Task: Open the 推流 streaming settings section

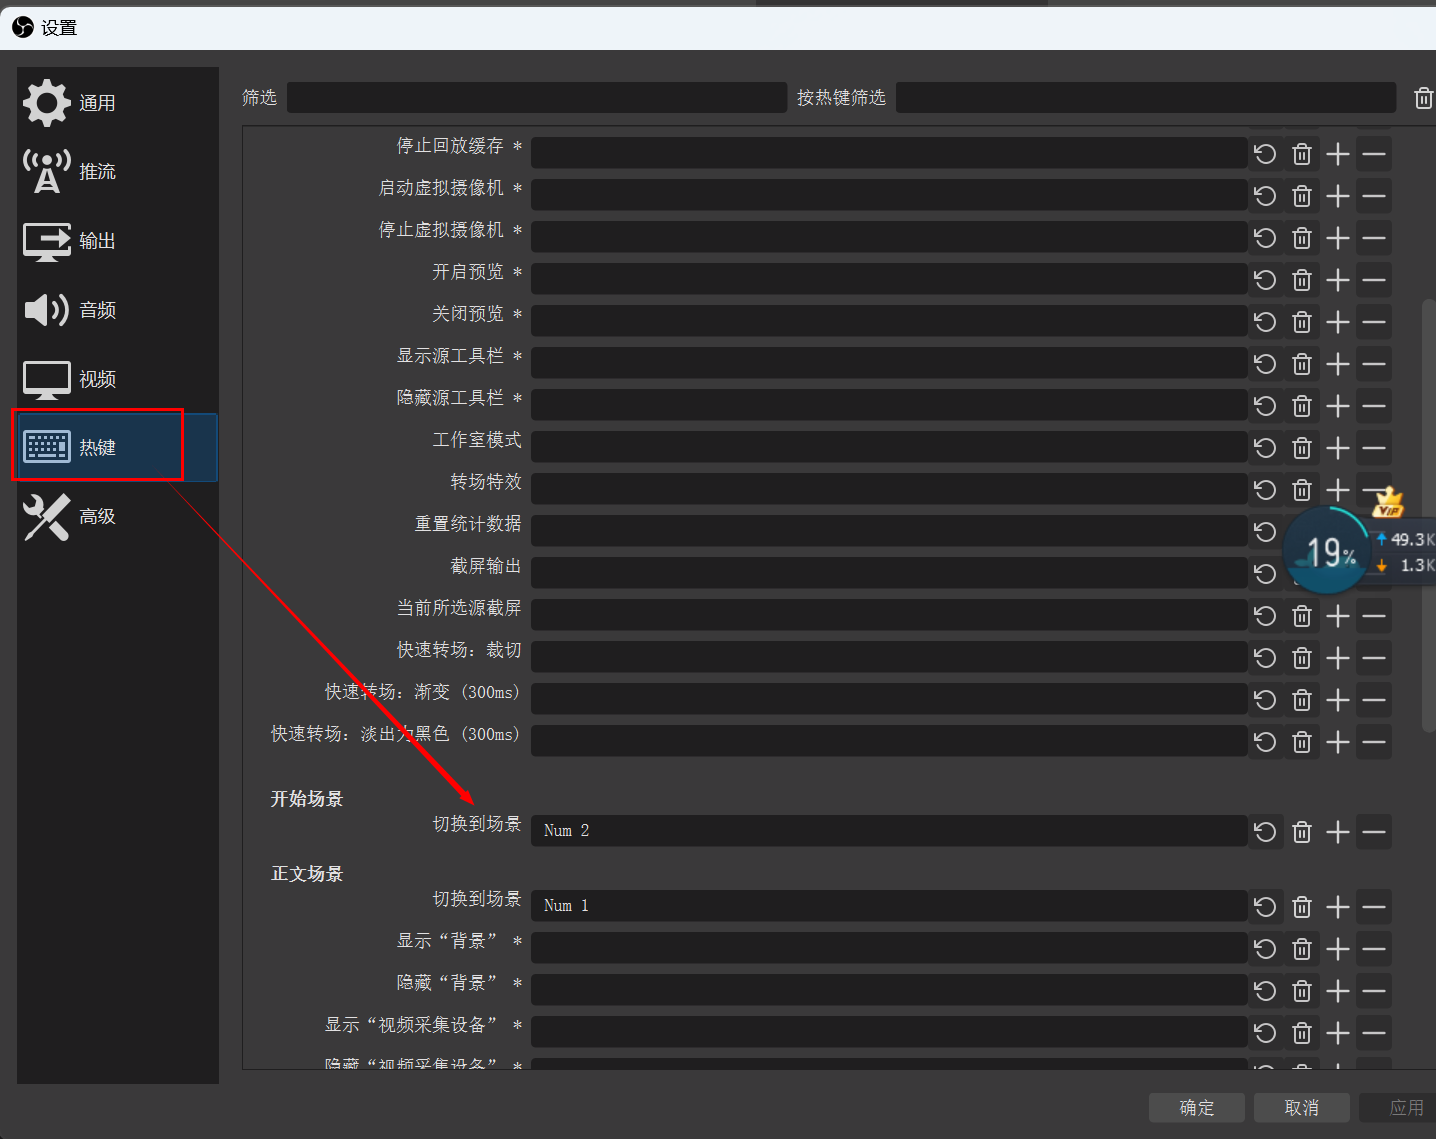Action: 118,172
